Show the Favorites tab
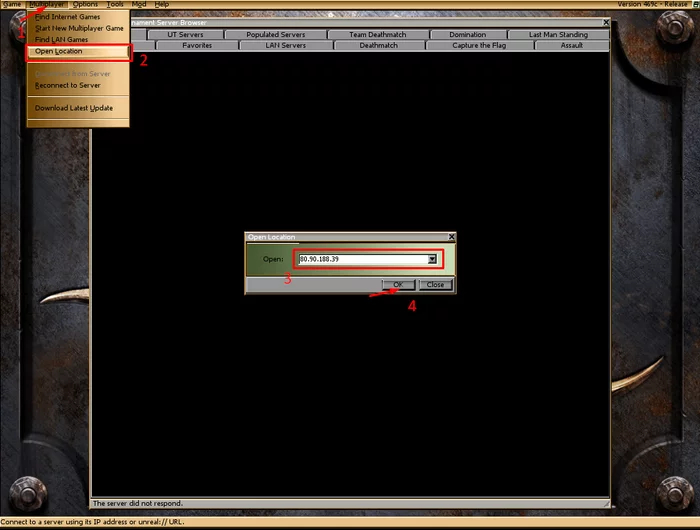 pyautogui.click(x=197, y=45)
